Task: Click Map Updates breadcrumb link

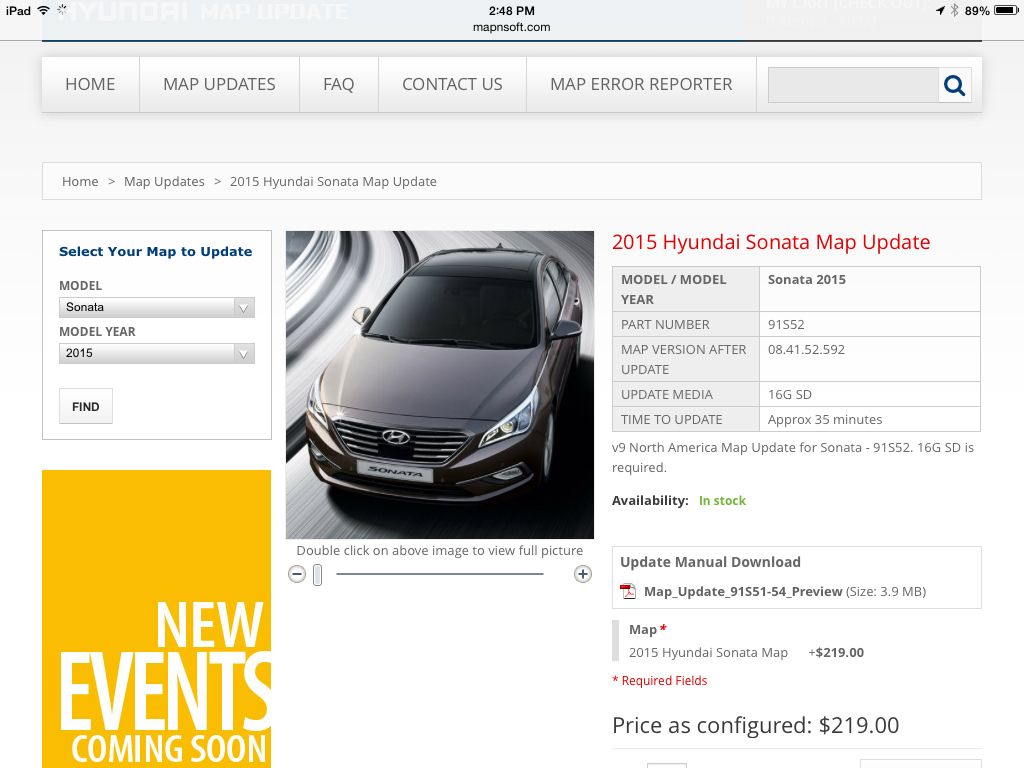Action: pos(164,182)
